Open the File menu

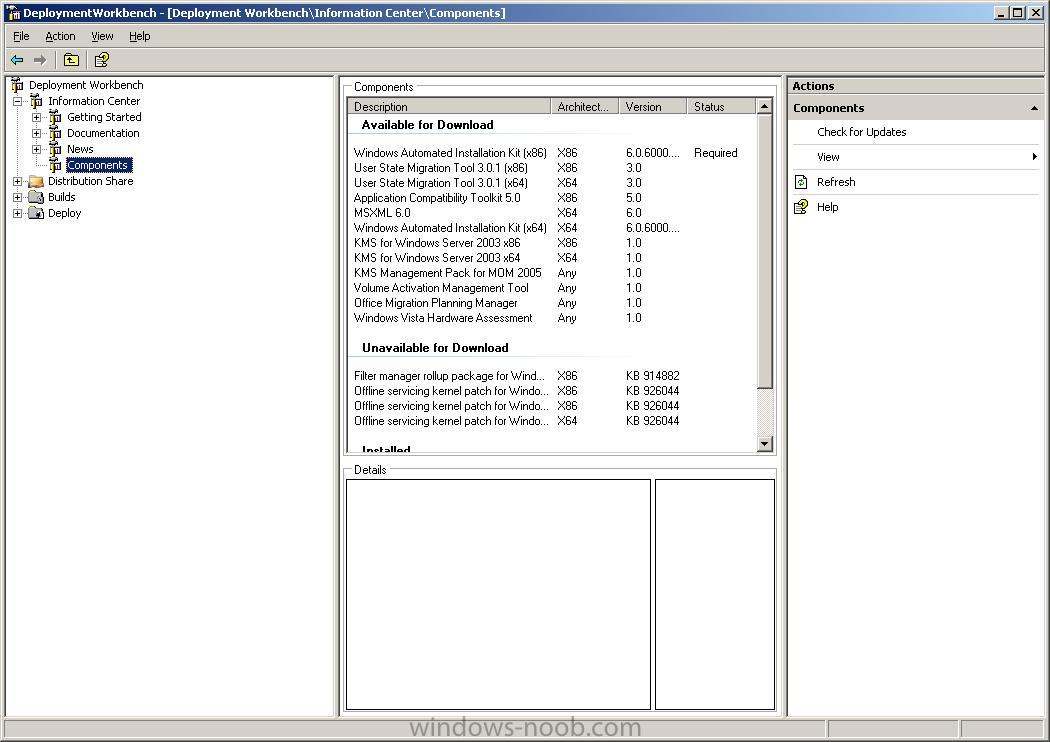click(21, 36)
